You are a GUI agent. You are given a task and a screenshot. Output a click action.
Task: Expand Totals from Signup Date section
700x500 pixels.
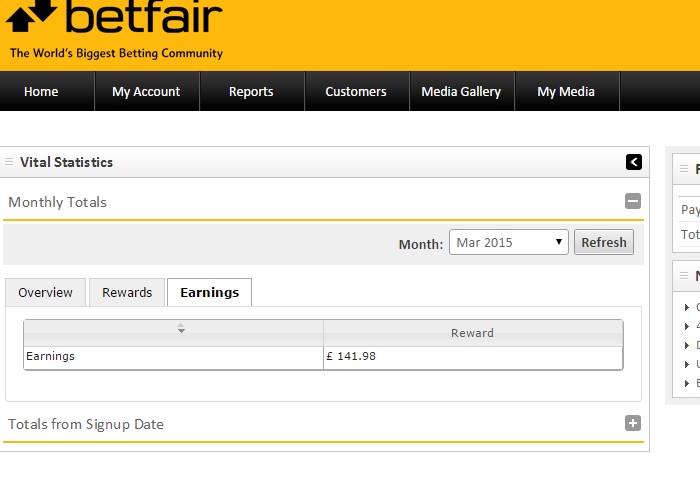632,423
